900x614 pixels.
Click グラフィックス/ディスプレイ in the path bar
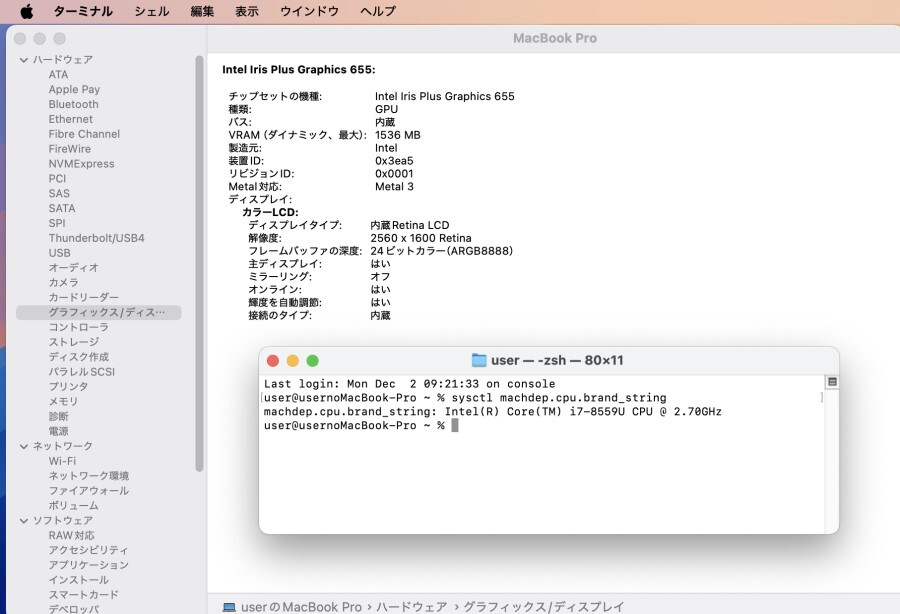(544, 607)
